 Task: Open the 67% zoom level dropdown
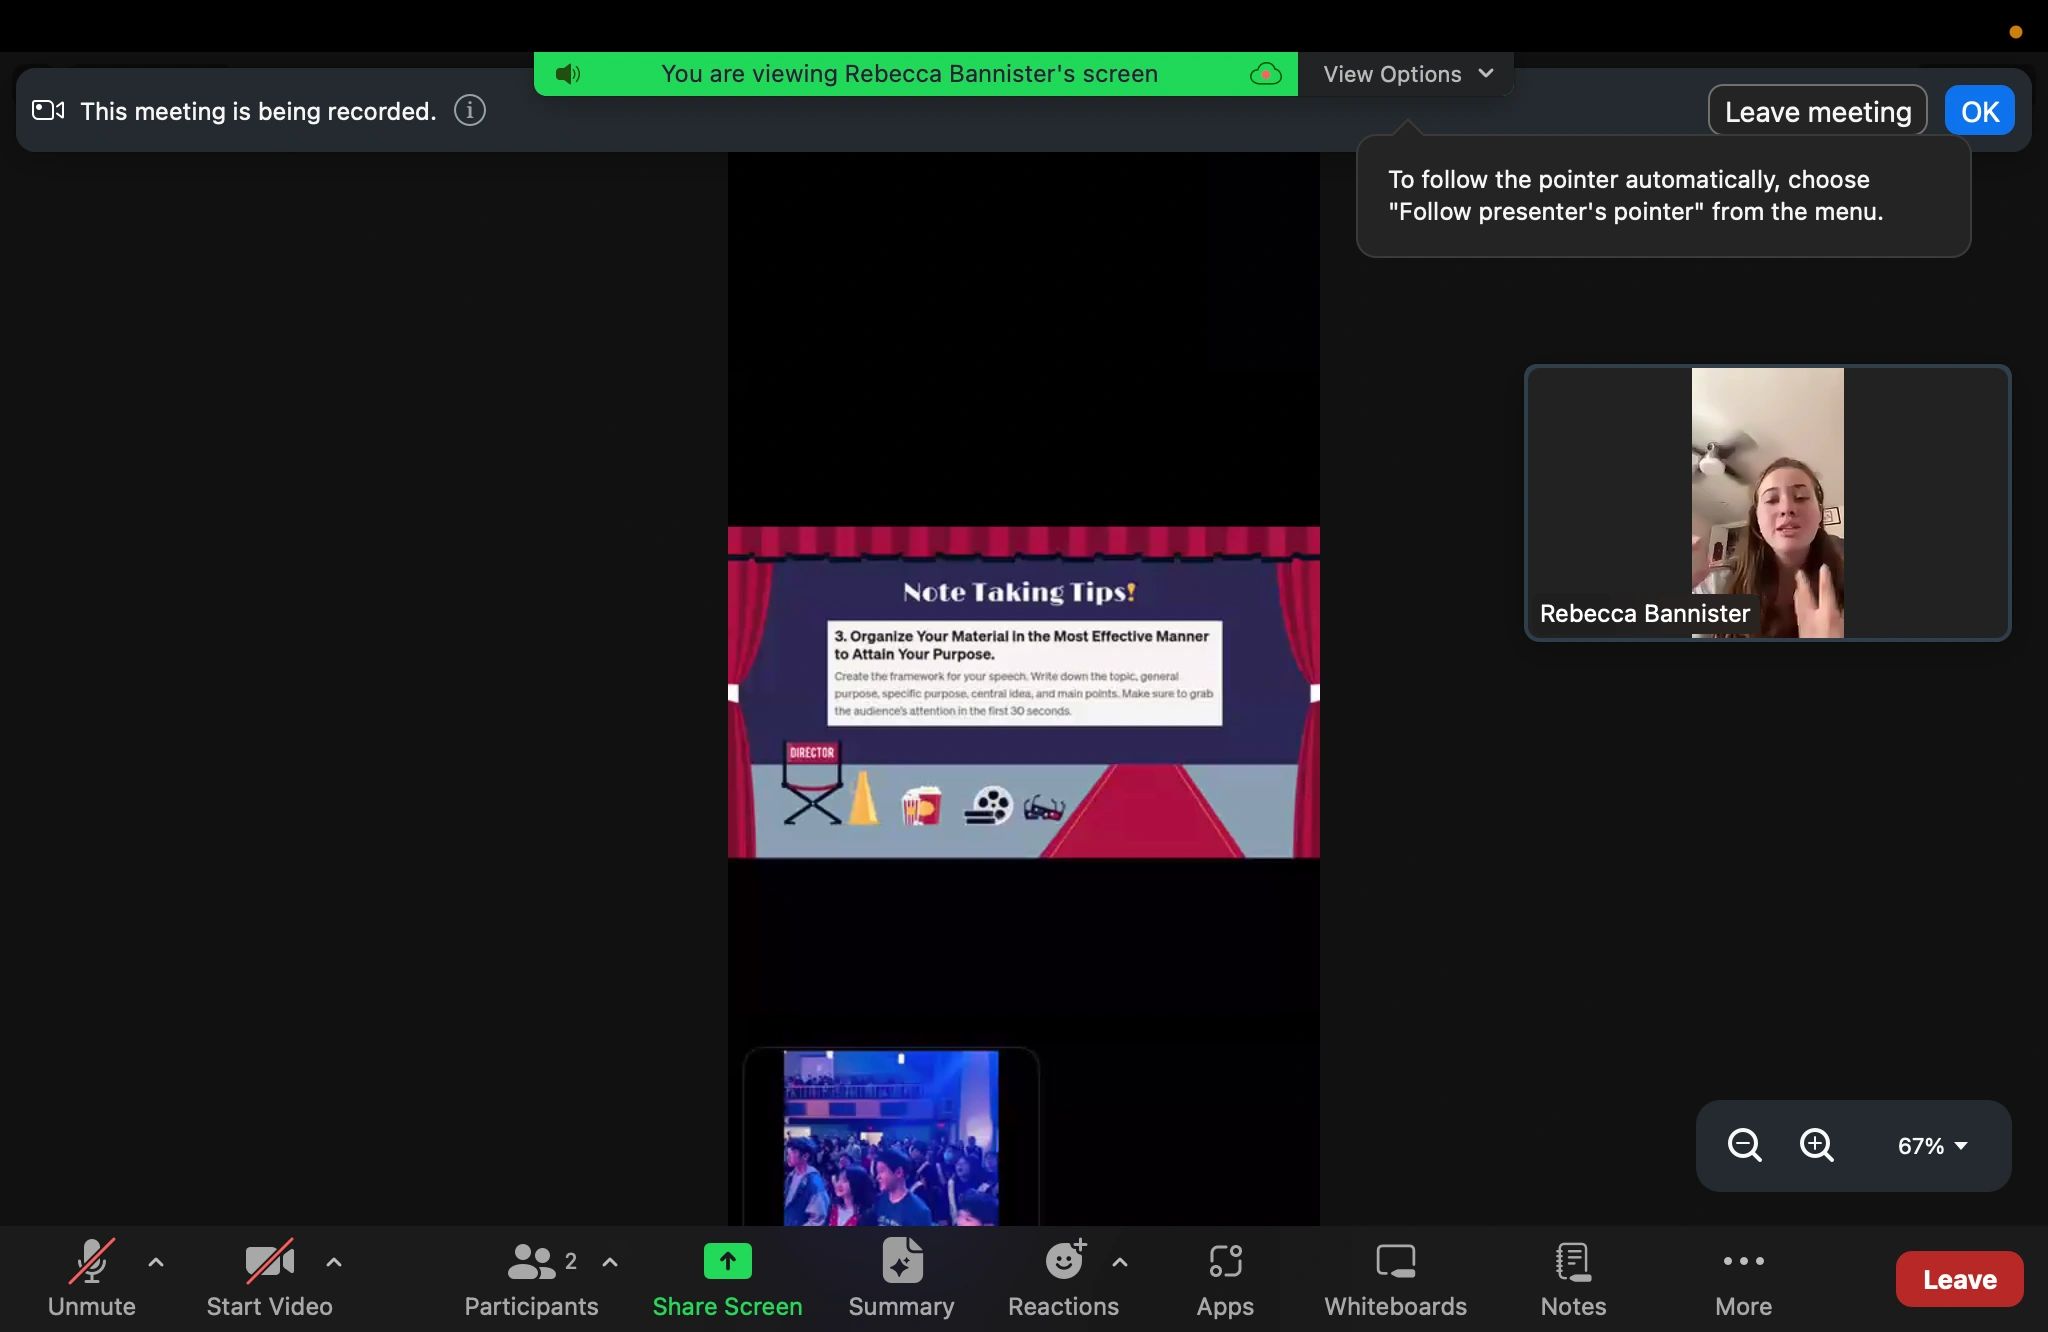pos(1932,1146)
